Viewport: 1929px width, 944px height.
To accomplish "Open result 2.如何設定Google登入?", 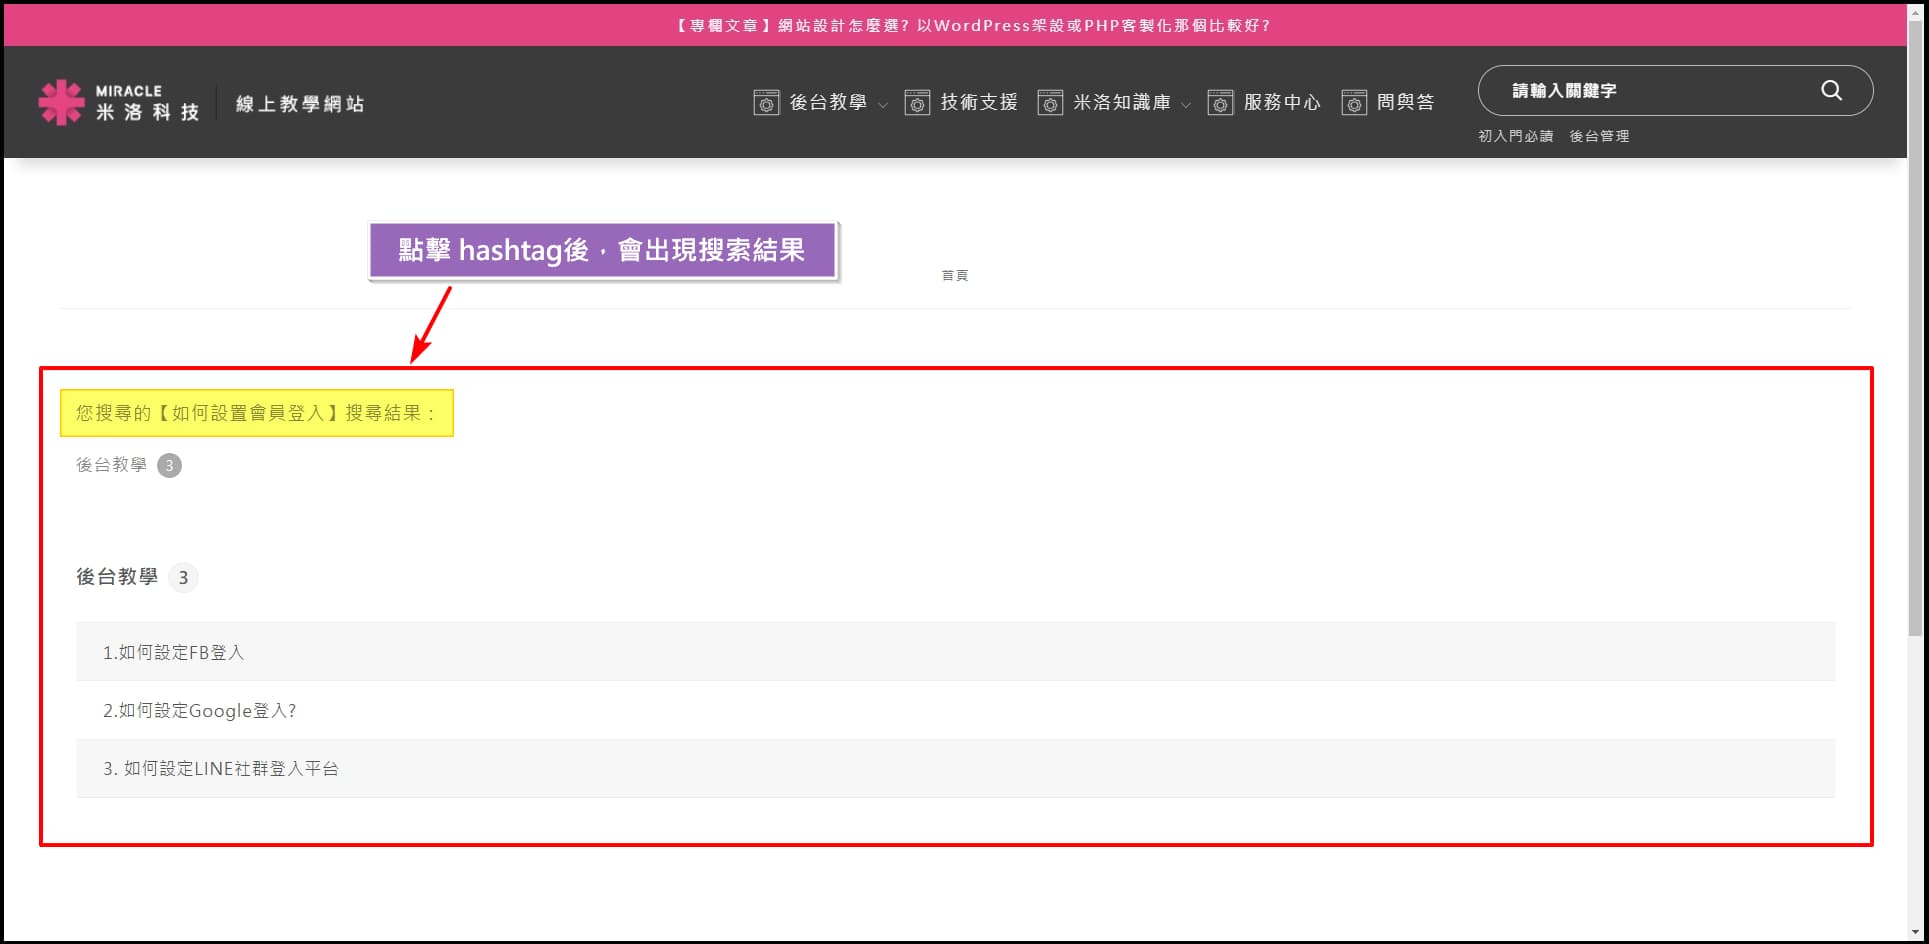I will coord(200,711).
